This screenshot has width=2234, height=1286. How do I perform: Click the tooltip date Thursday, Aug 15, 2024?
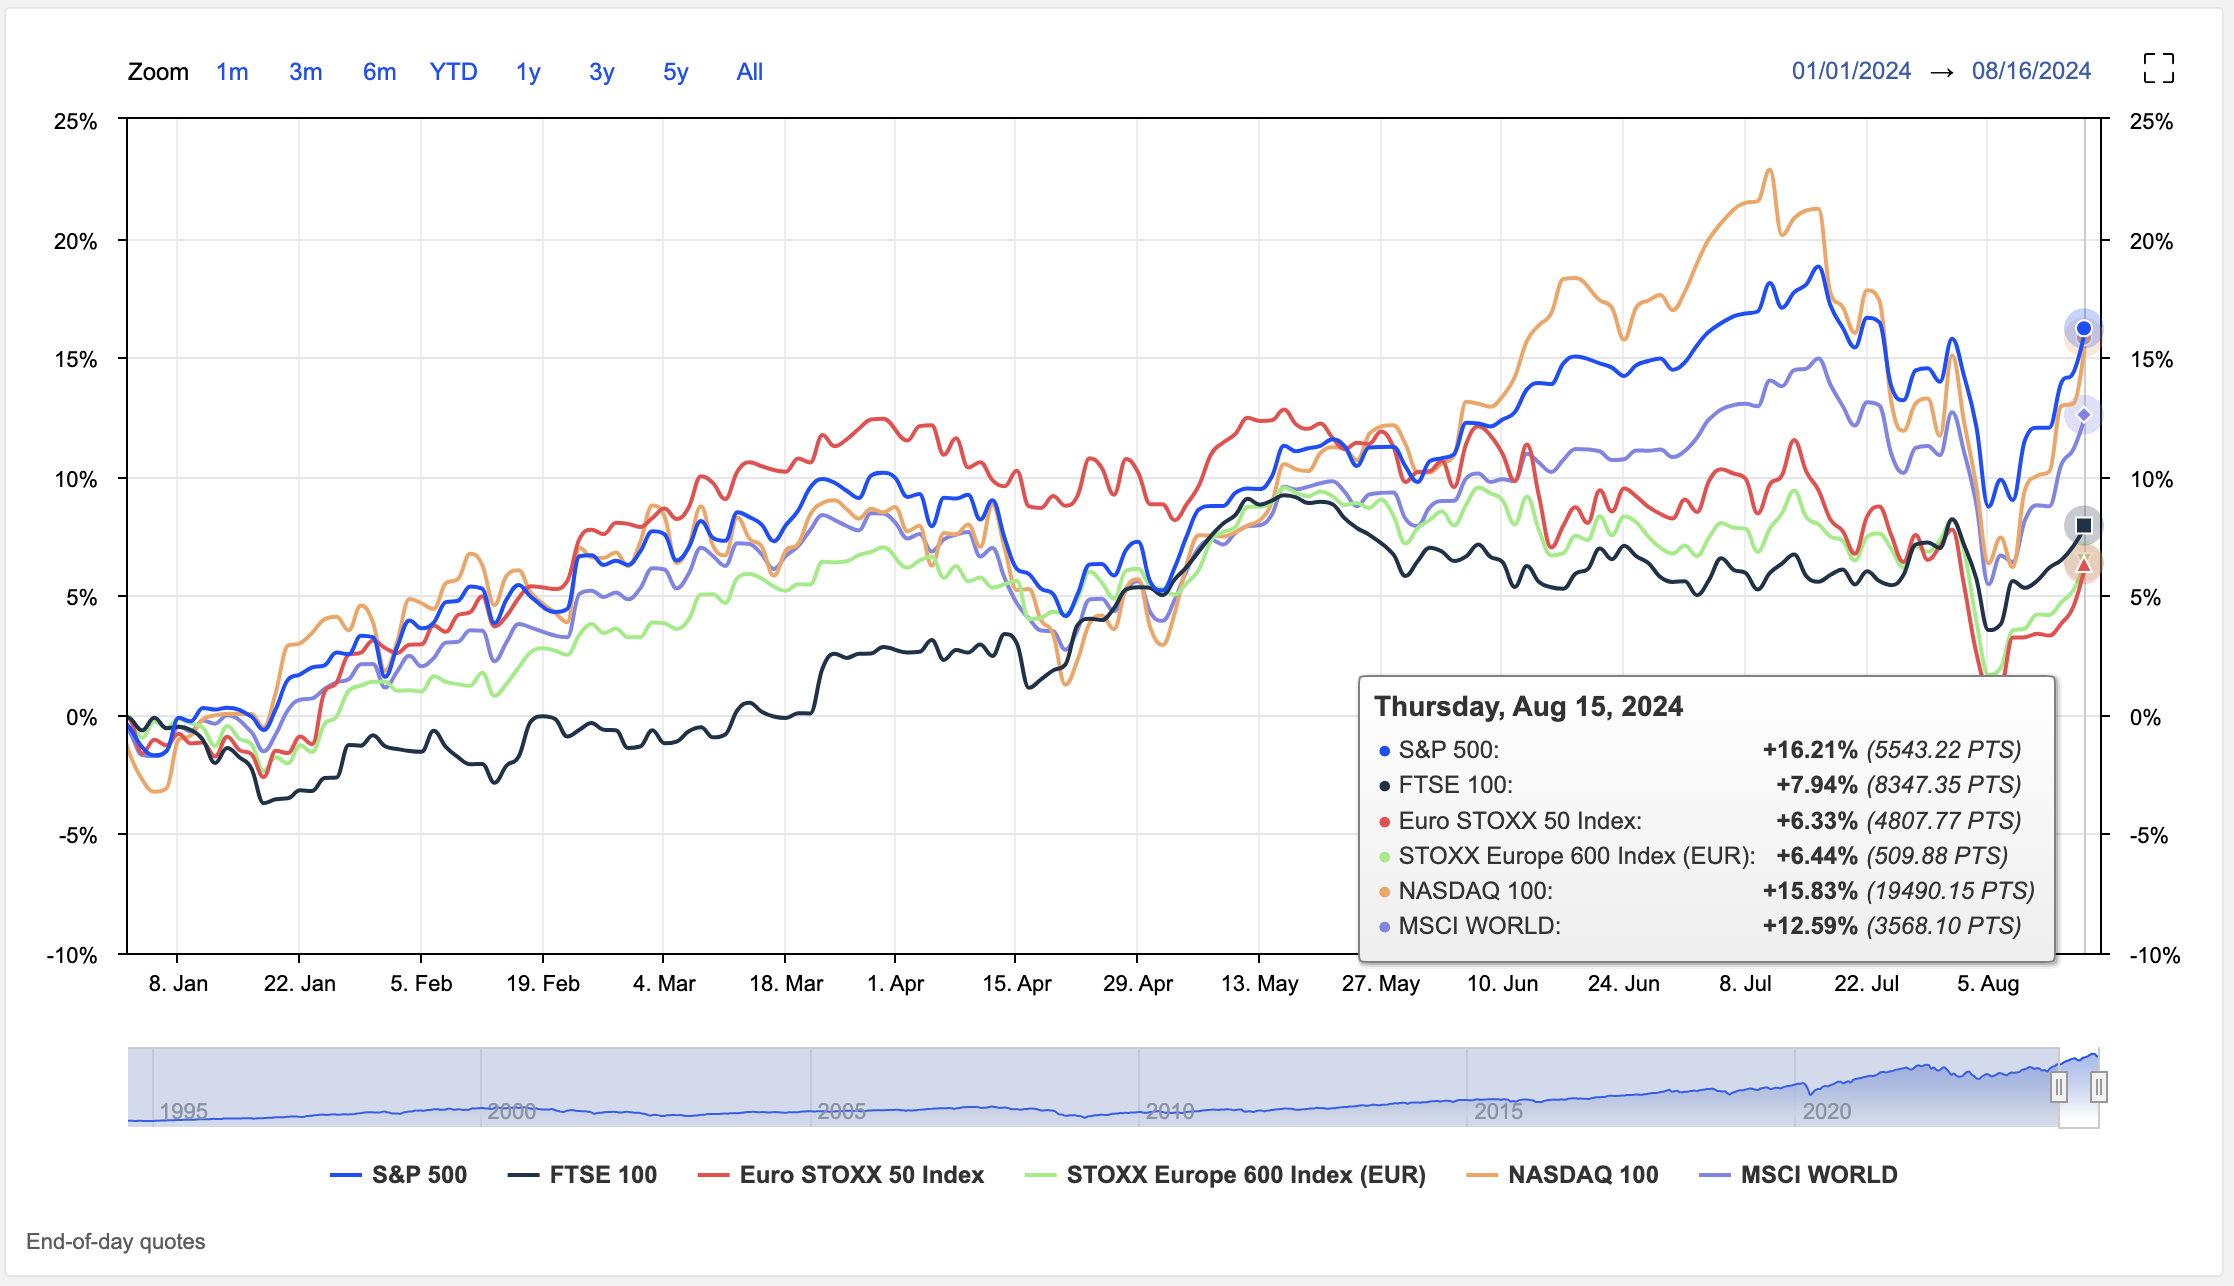[x=1529, y=707]
